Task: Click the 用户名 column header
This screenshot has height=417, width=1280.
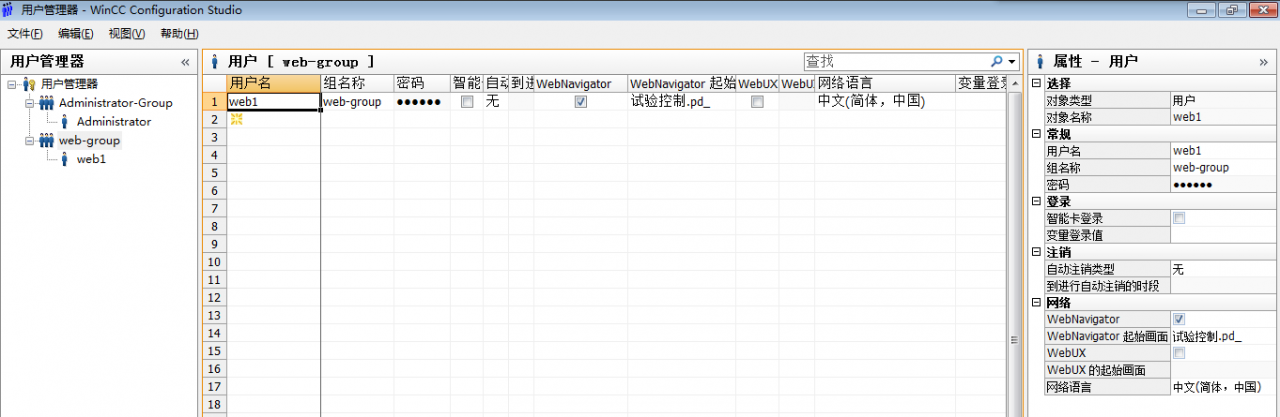Action: [x=274, y=84]
